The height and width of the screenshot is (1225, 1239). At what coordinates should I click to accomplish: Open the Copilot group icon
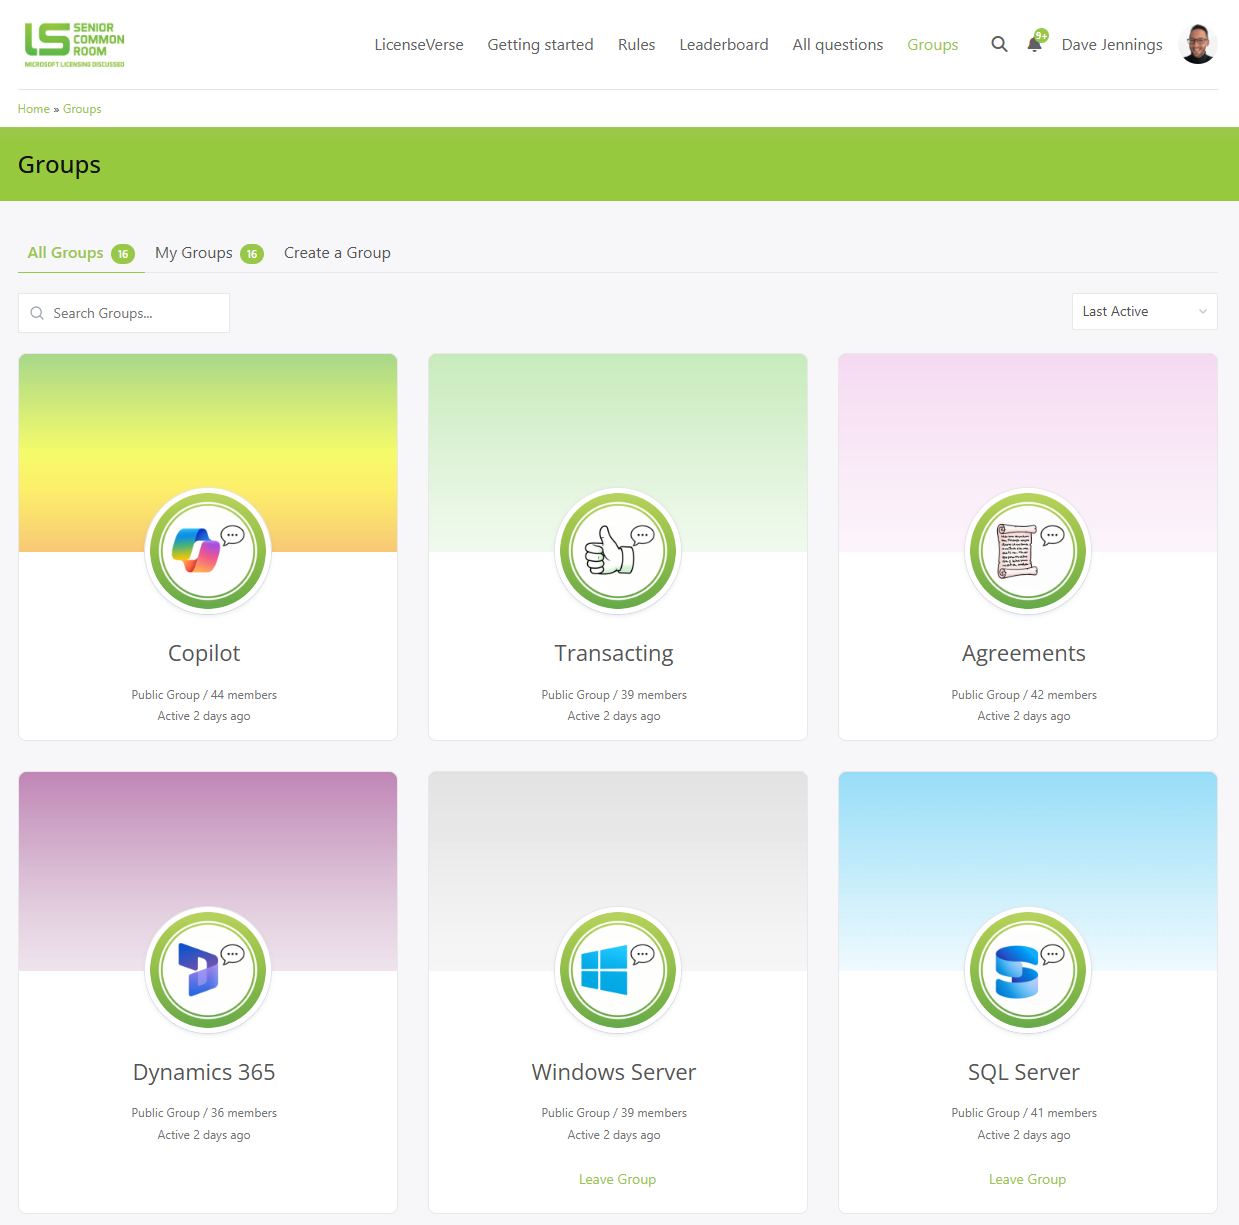point(208,551)
